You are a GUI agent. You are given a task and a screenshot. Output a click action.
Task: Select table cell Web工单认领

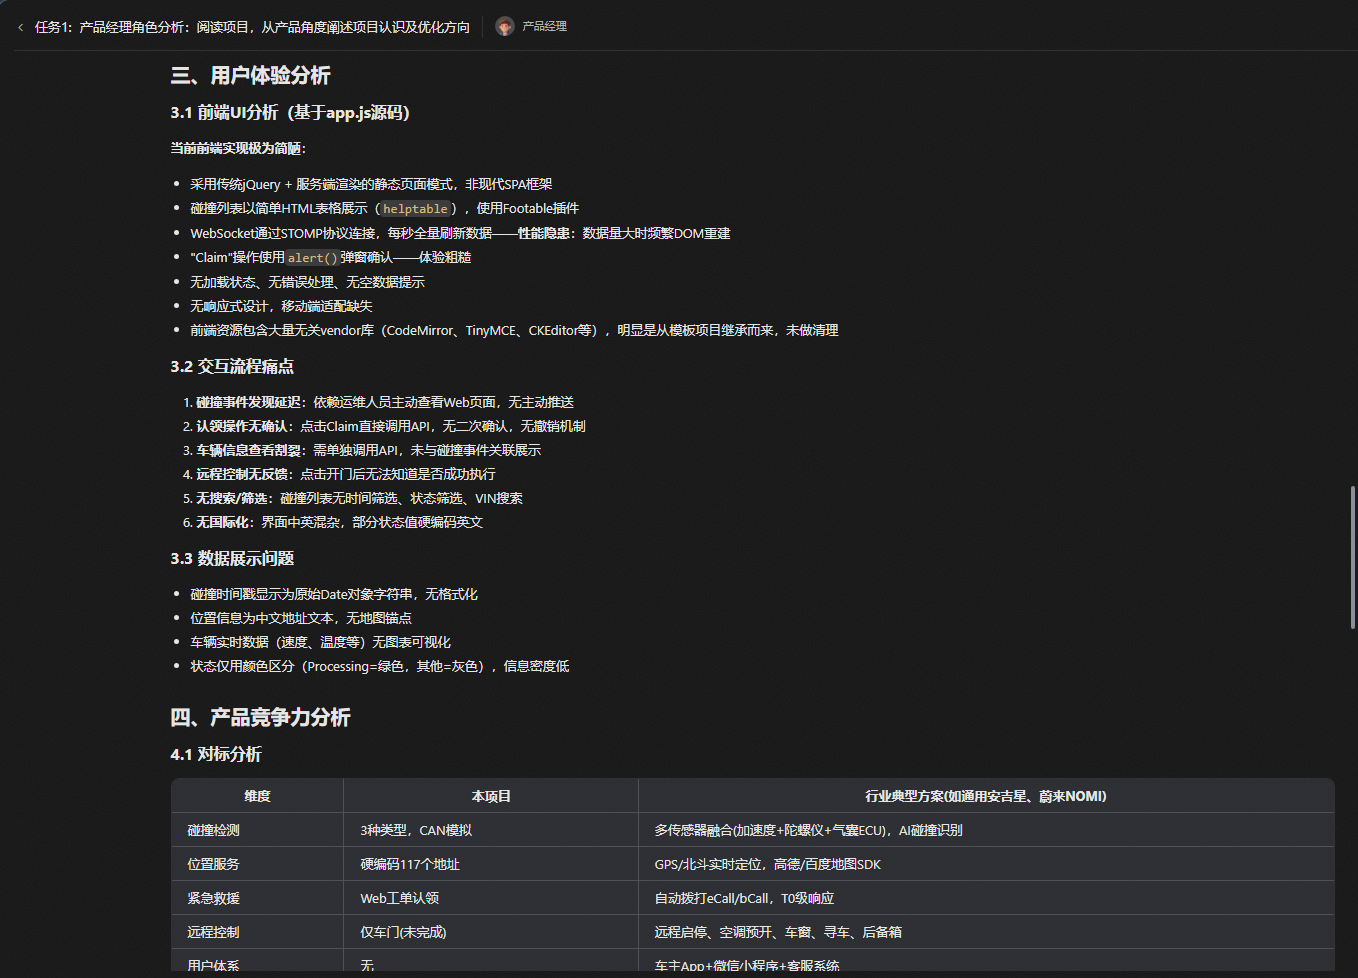[491, 898]
